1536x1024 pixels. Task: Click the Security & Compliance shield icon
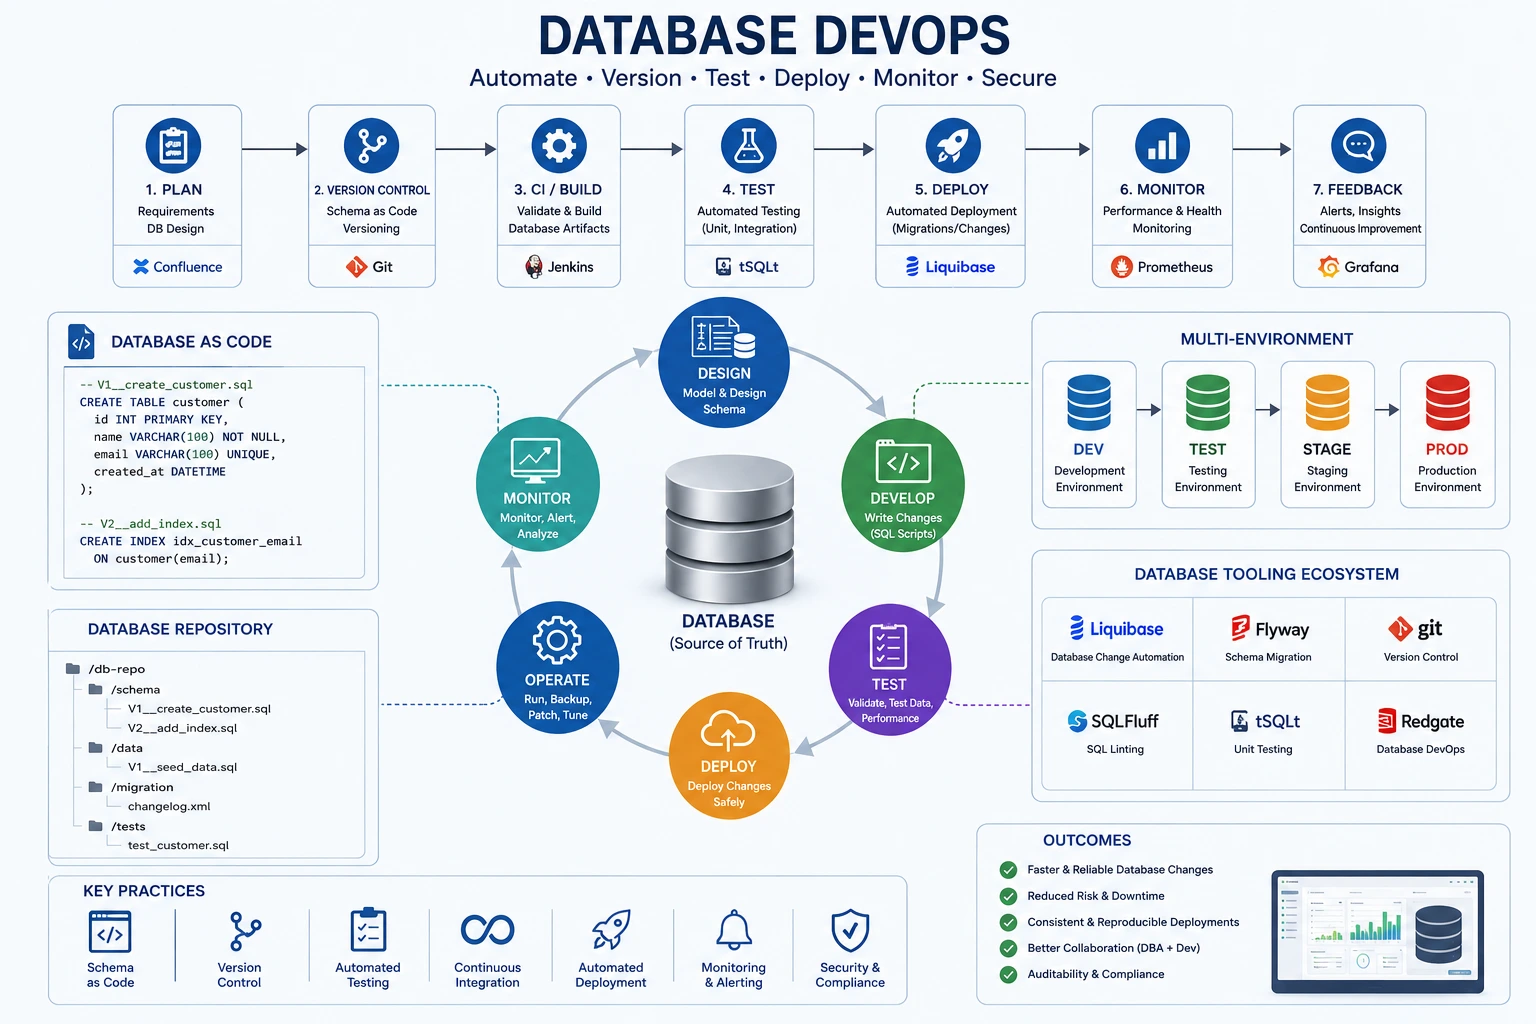point(850,930)
